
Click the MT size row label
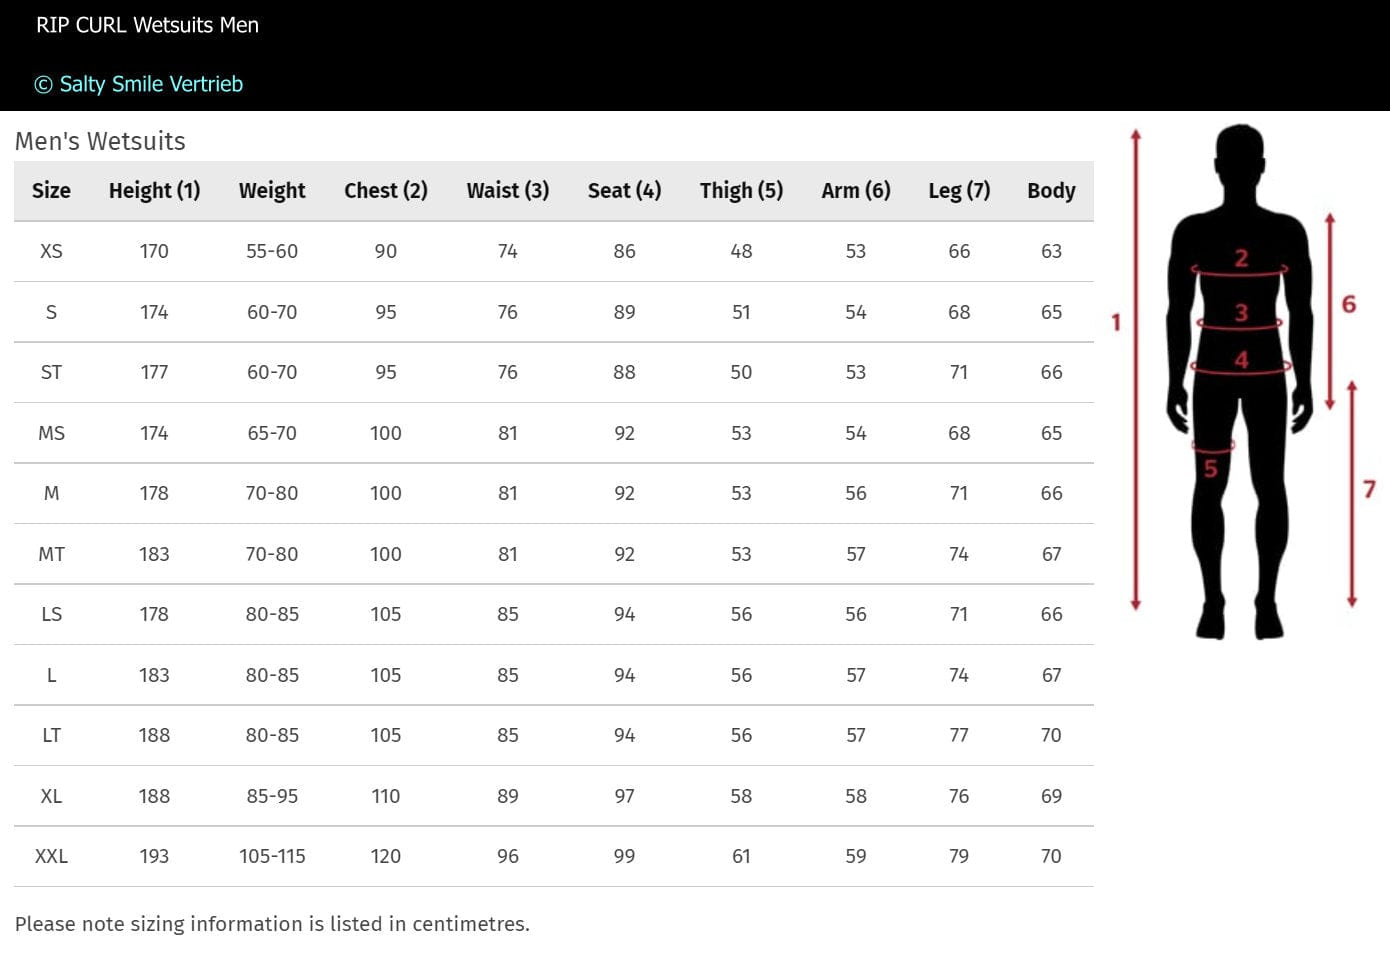[51, 554]
